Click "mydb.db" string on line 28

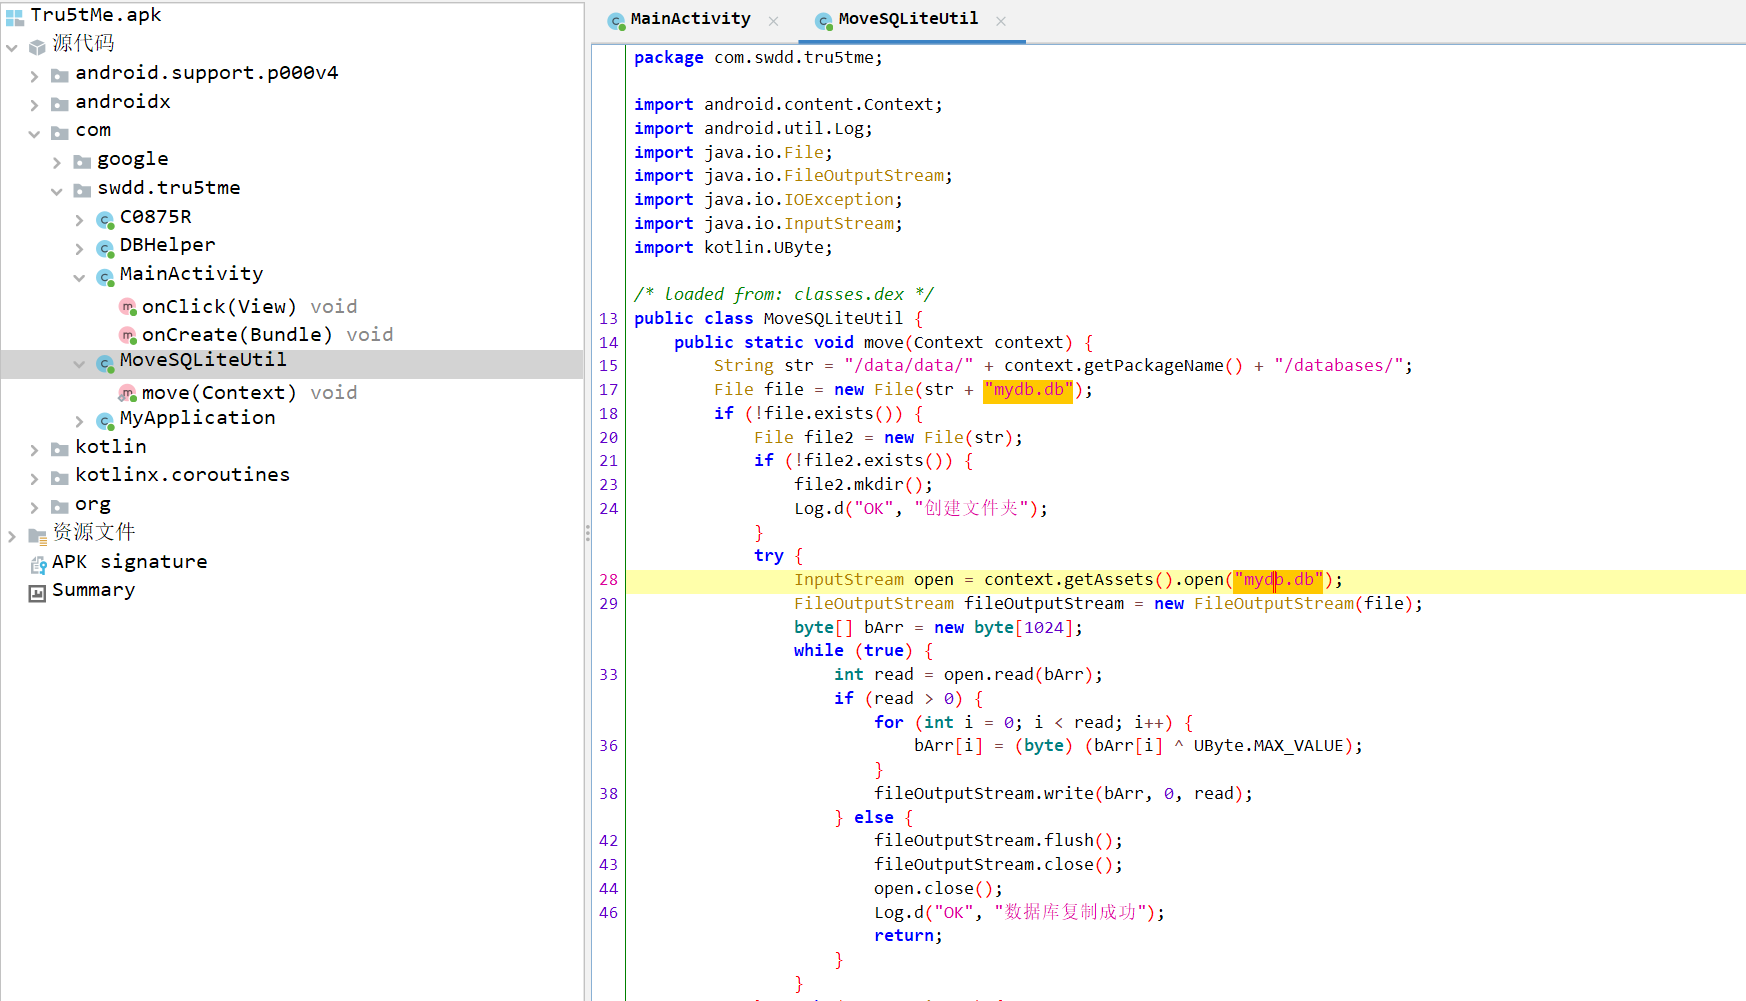1278,580
